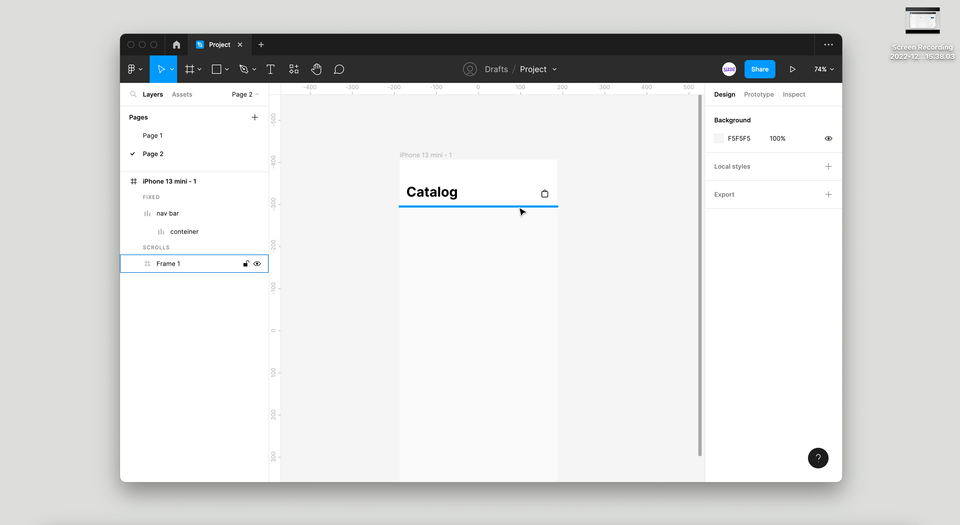Open Move tool options dropdown arrow
The width and height of the screenshot is (960, 525).
[172, 69]
